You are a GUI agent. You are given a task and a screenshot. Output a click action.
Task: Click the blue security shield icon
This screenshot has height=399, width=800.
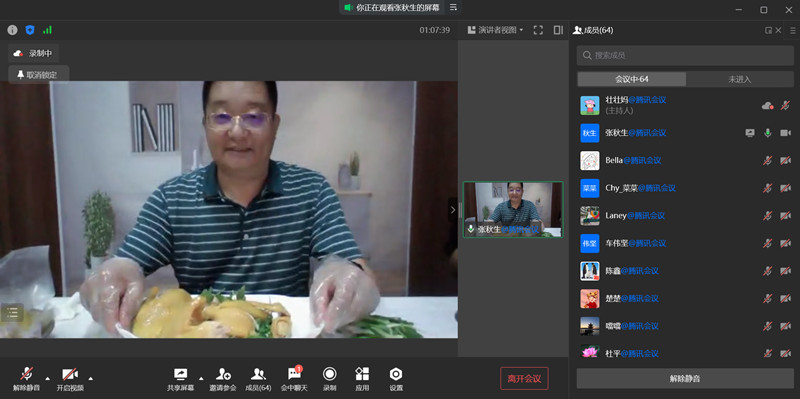[30, 30]
